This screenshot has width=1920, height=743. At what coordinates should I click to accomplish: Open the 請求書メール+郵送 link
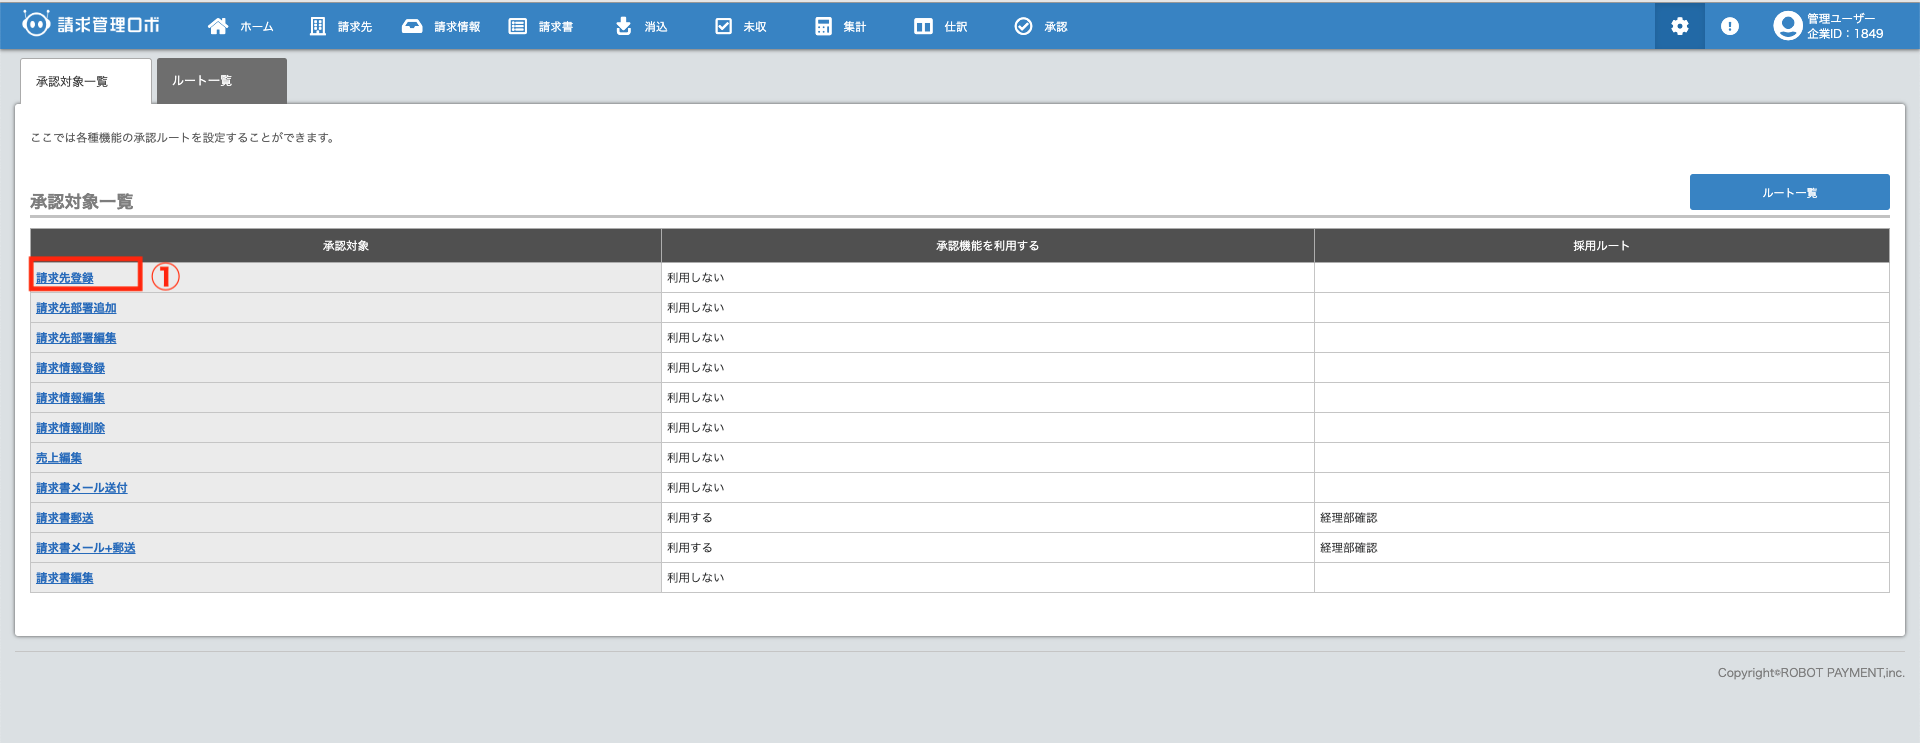coord(86,548)
